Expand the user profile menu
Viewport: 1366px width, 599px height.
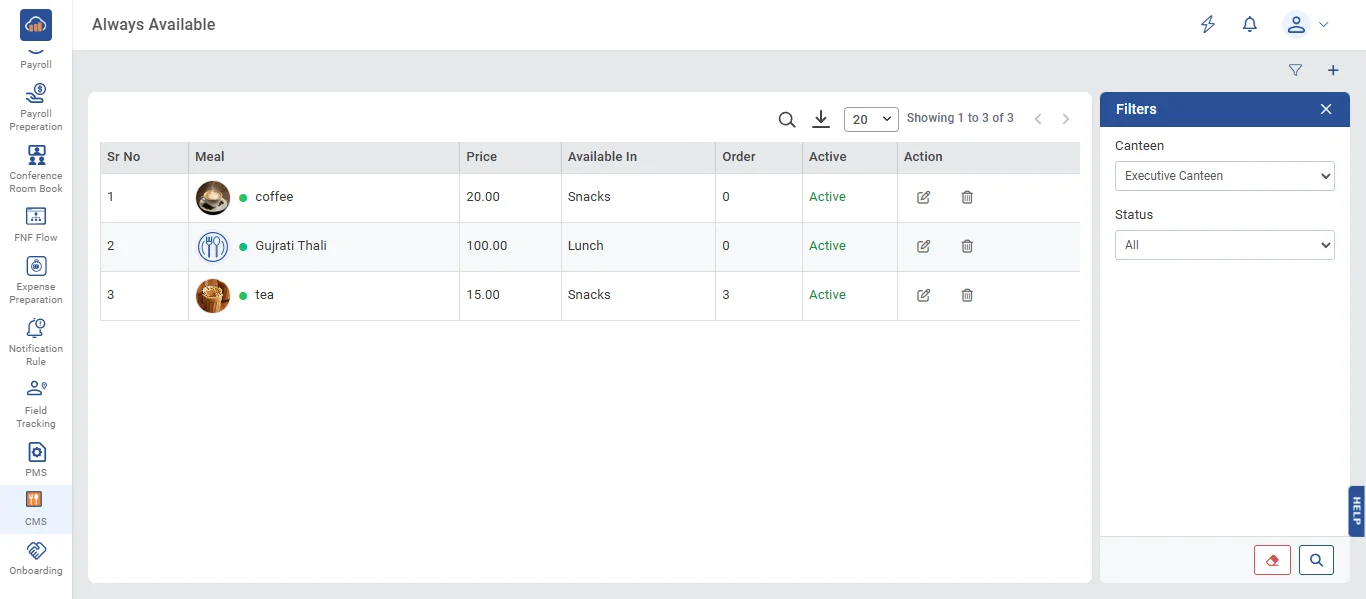tap(1307, 25)
